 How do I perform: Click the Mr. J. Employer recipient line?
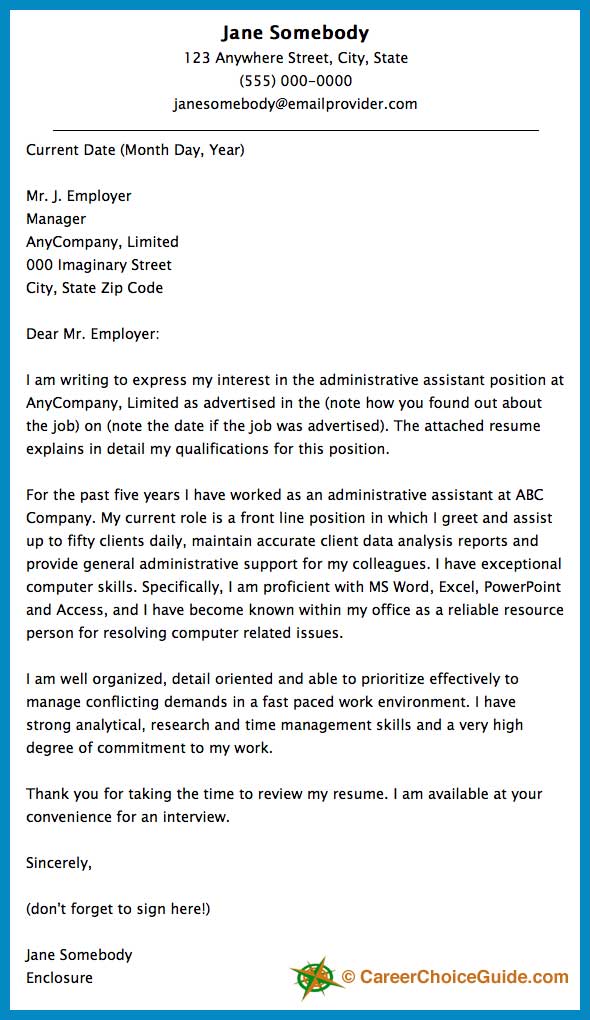[x=79, y=196]
